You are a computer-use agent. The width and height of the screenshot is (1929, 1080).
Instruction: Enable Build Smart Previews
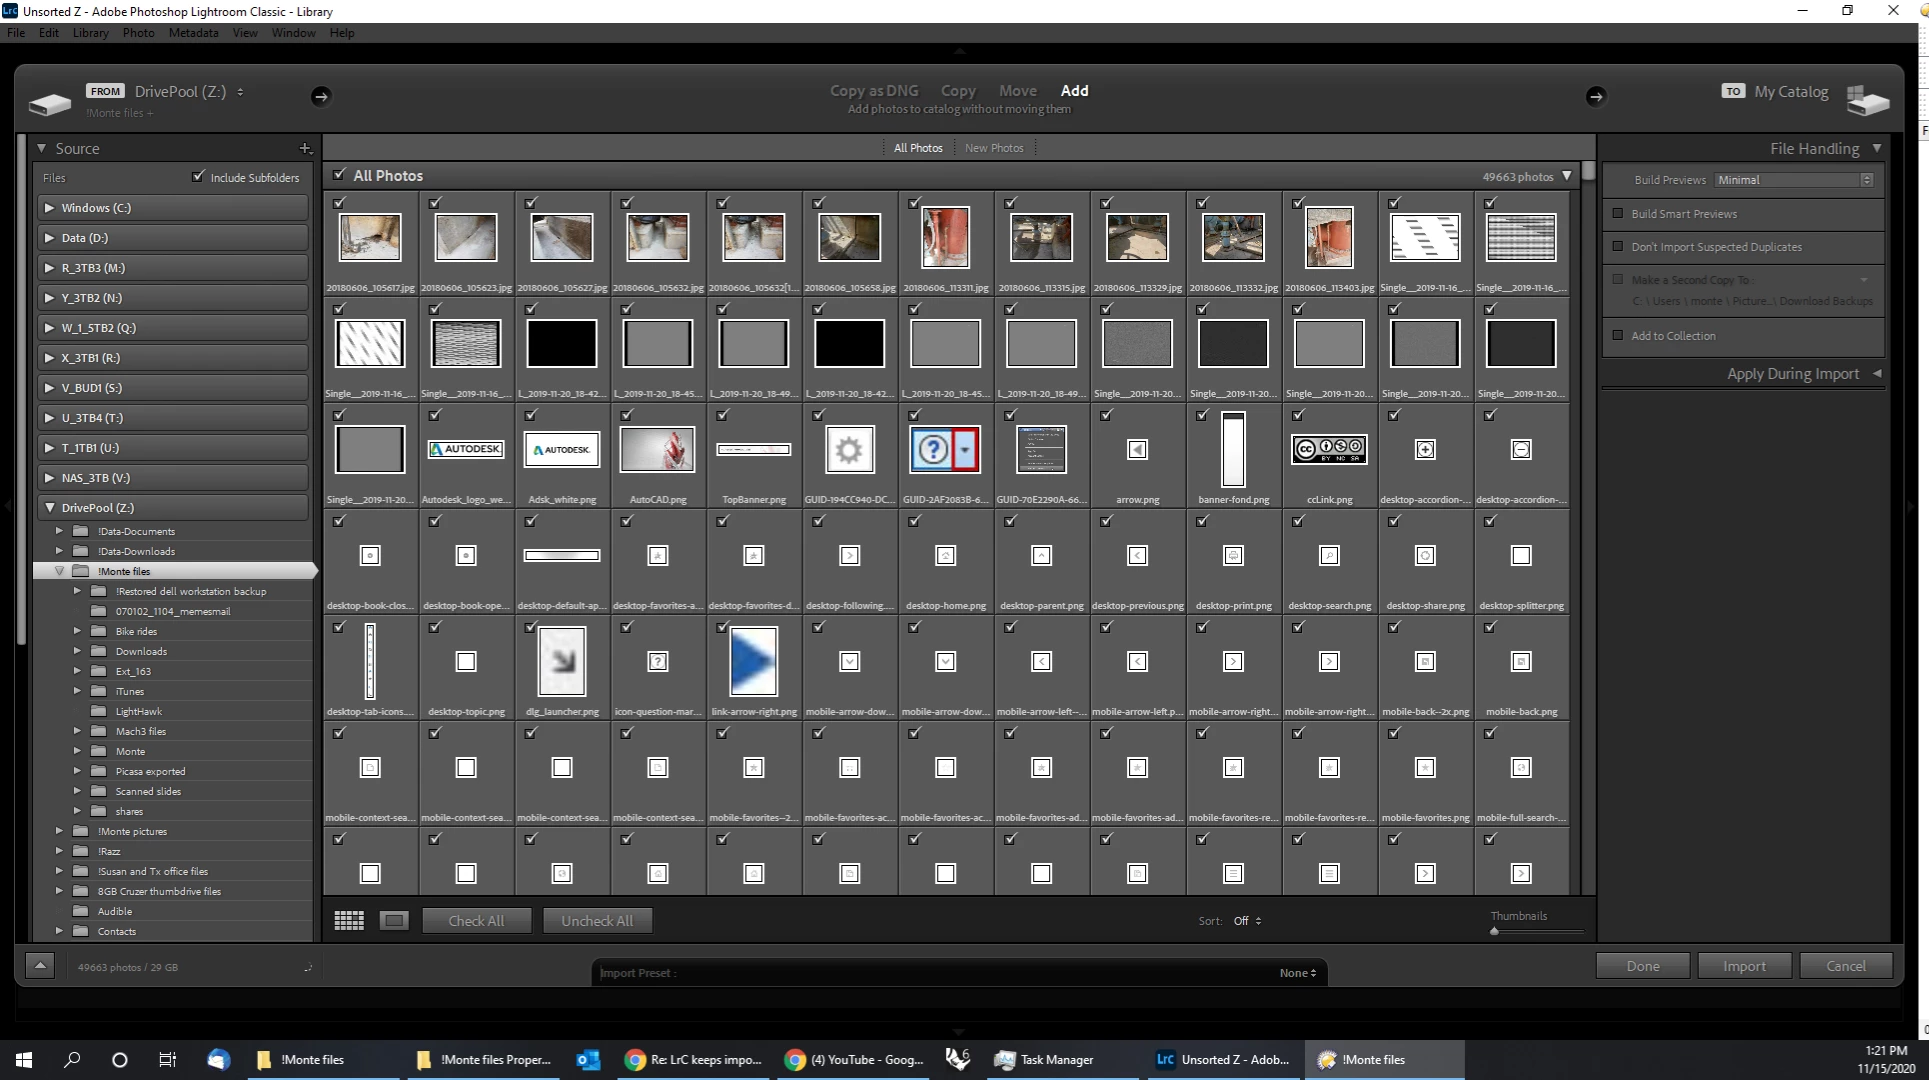pos(1618,213)
